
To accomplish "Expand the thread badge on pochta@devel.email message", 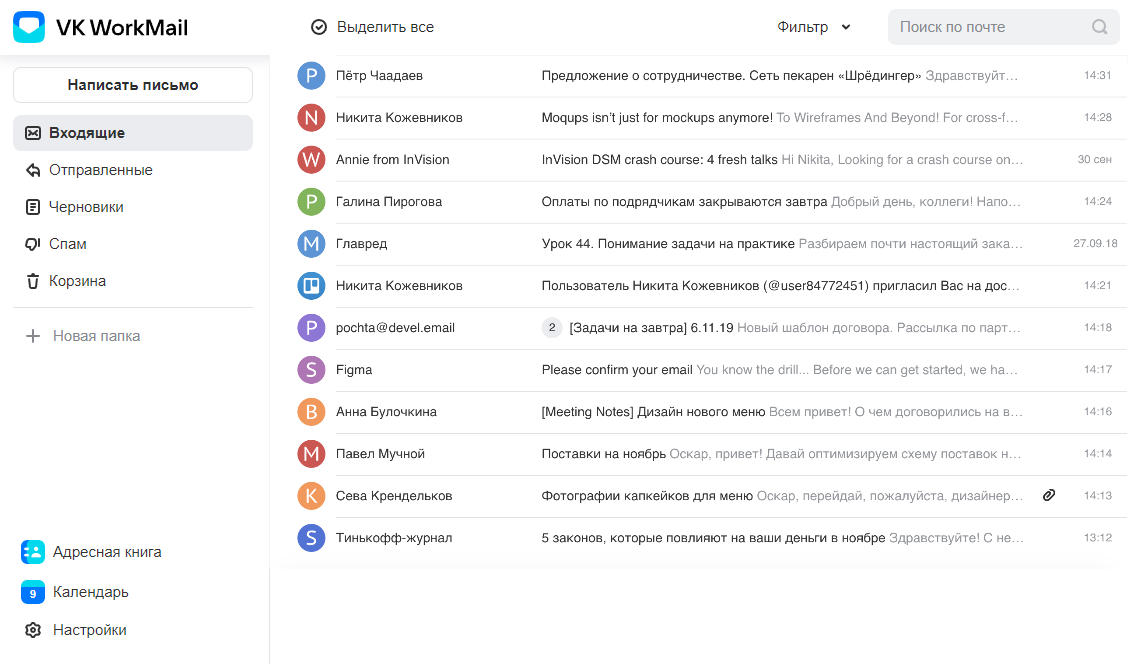I will [x=553, y=327].
